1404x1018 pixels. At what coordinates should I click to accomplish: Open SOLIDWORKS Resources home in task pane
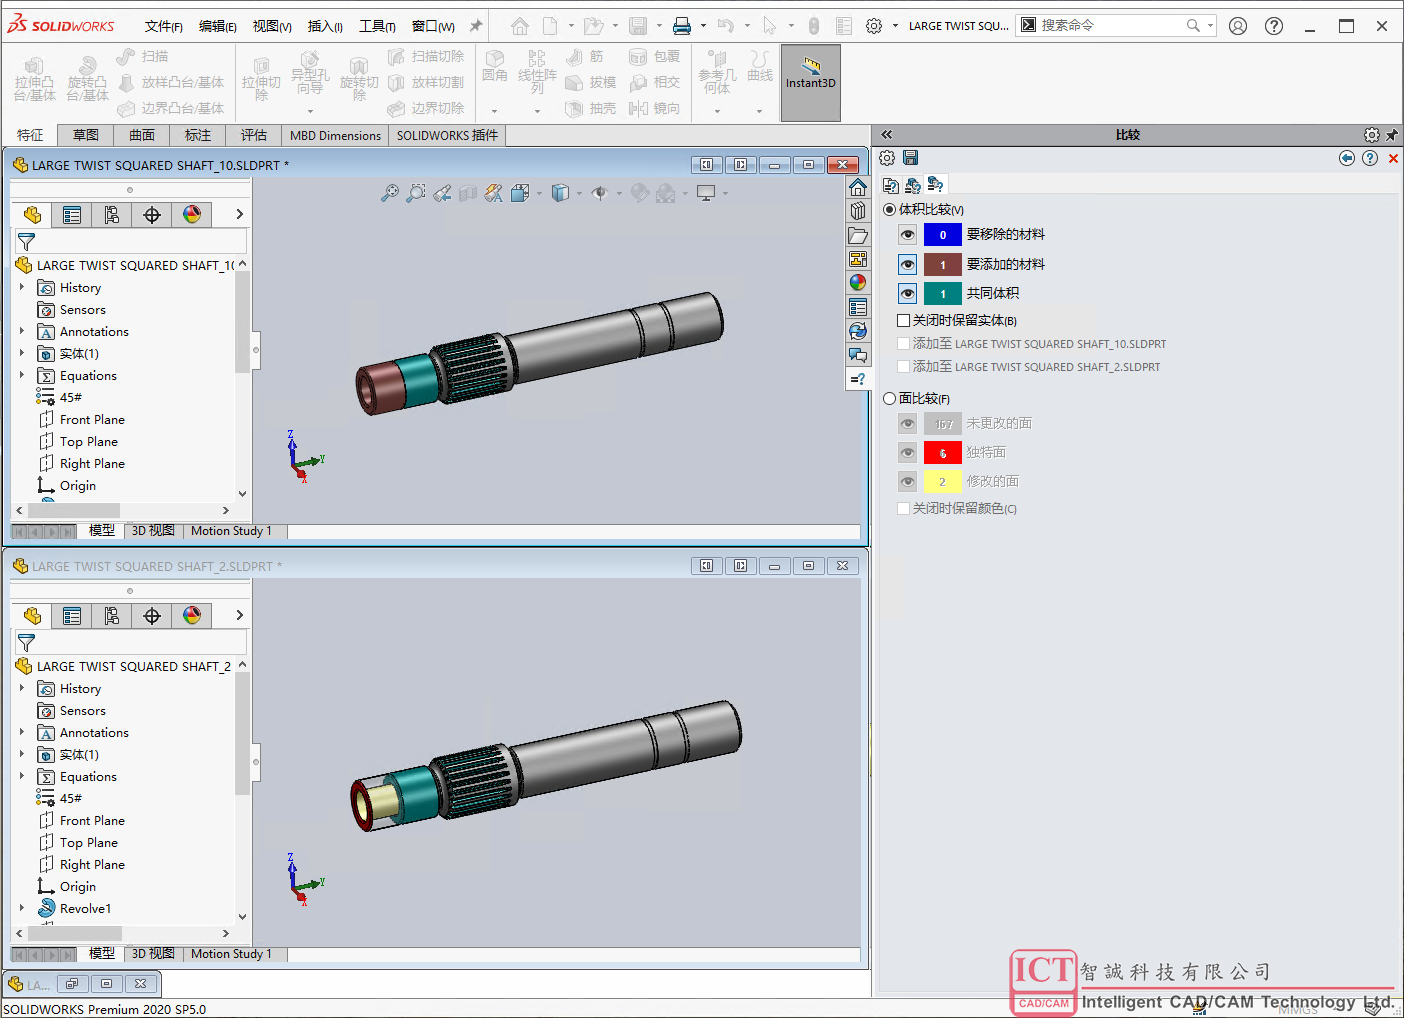[x=858, y=187]
